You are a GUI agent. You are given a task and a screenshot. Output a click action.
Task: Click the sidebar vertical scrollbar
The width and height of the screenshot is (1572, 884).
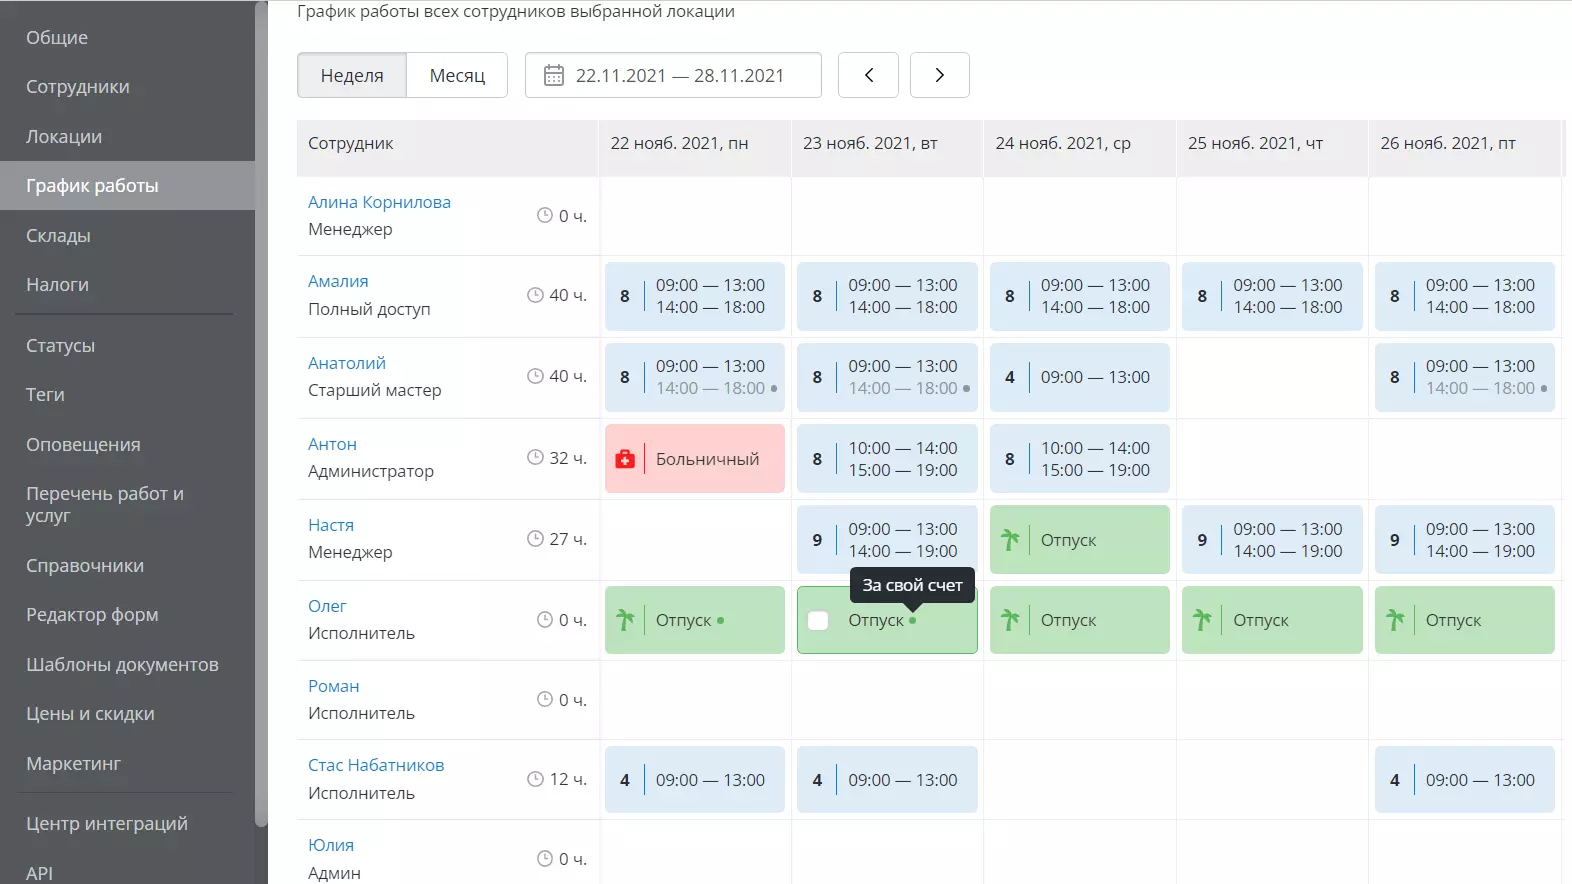tap(261, 414)
